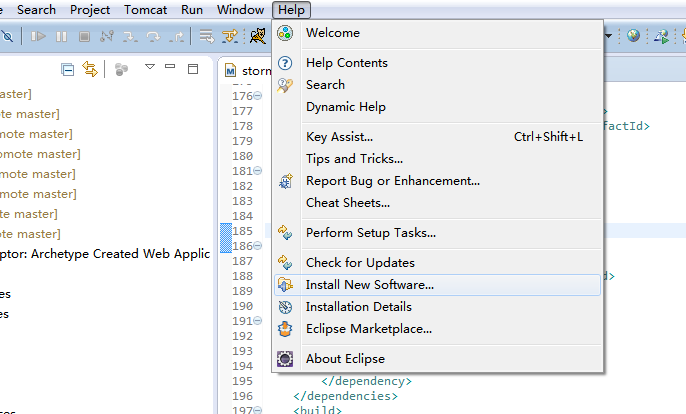This screenshot has height=414, width=686.
Task: Click the gray circles icon in explorer toolbar
Action: point(121,69)
